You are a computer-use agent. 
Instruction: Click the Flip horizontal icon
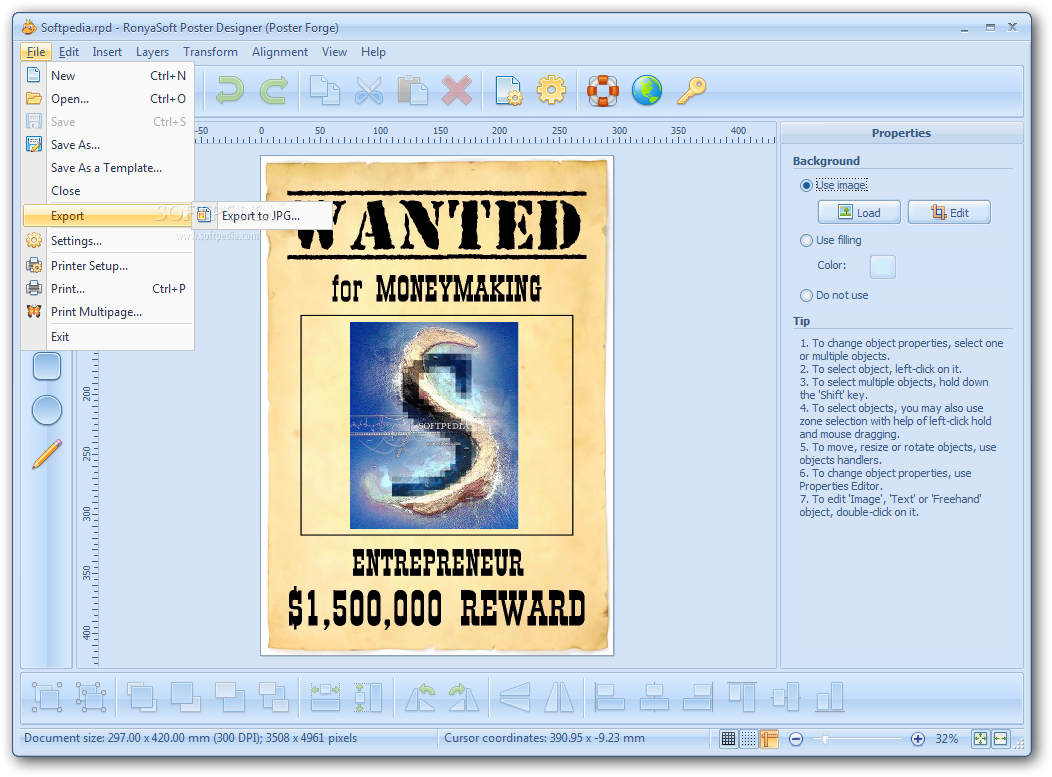pyautogui.click(x=559, y=696)
